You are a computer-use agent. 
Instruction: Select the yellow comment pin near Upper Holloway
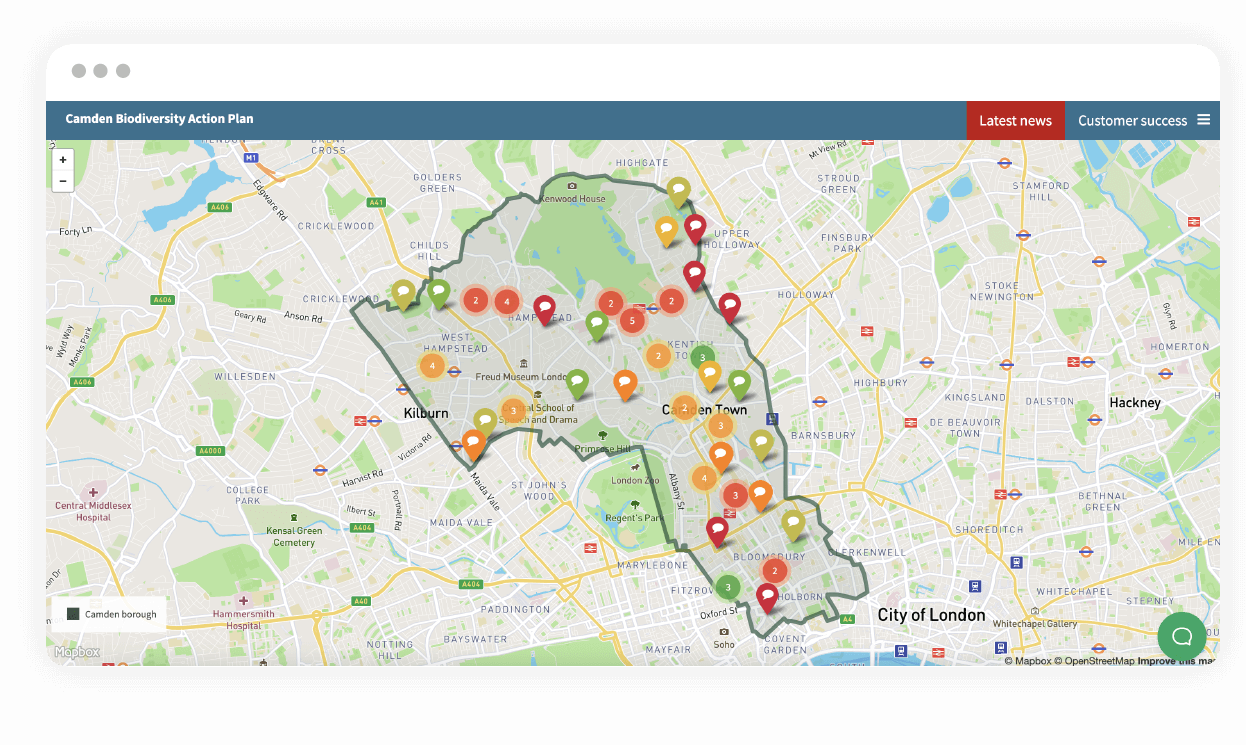(667, 231)
